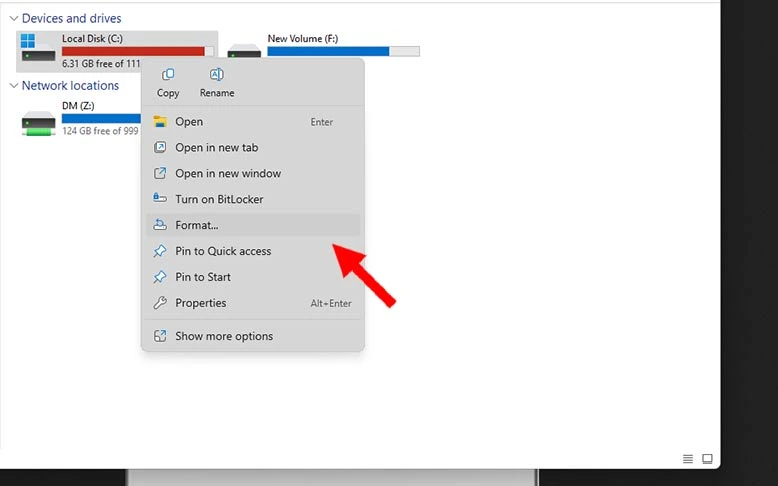This screenshot has height=486, width=778.
Task: Choose Pin to Start entry
Action: point(203,278)
